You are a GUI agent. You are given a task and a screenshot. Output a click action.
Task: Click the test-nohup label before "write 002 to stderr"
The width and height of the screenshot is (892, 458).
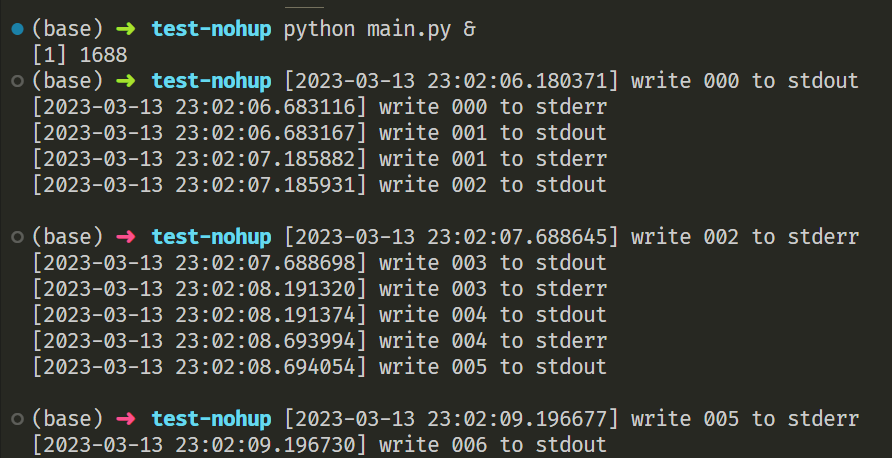pyautogui.click(x=211, y=237)
